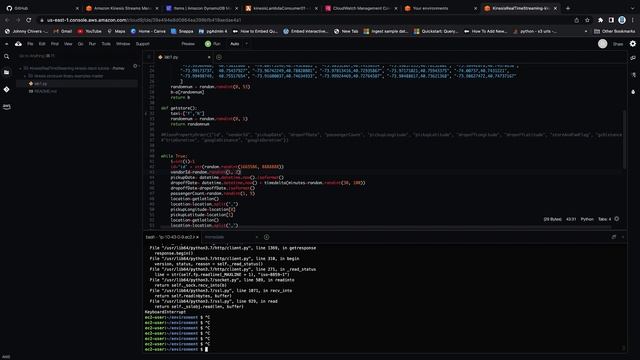The image size is (640, 360).
Task: Open the Support menu
Action: (x=142, y=44)
